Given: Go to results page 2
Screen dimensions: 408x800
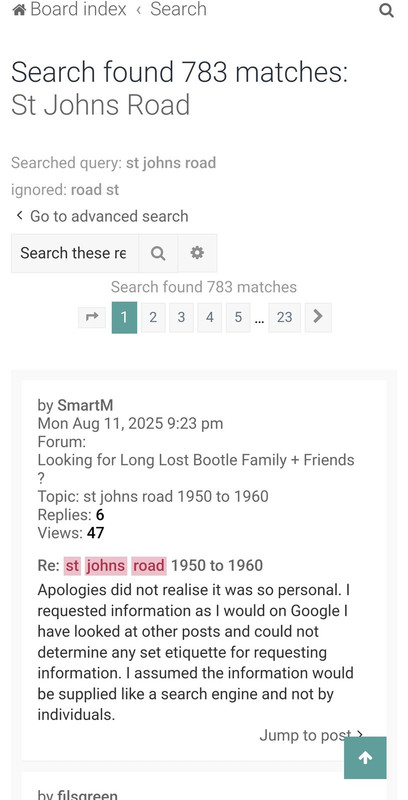Looking at the screenshot, I should tap(153, 317).
